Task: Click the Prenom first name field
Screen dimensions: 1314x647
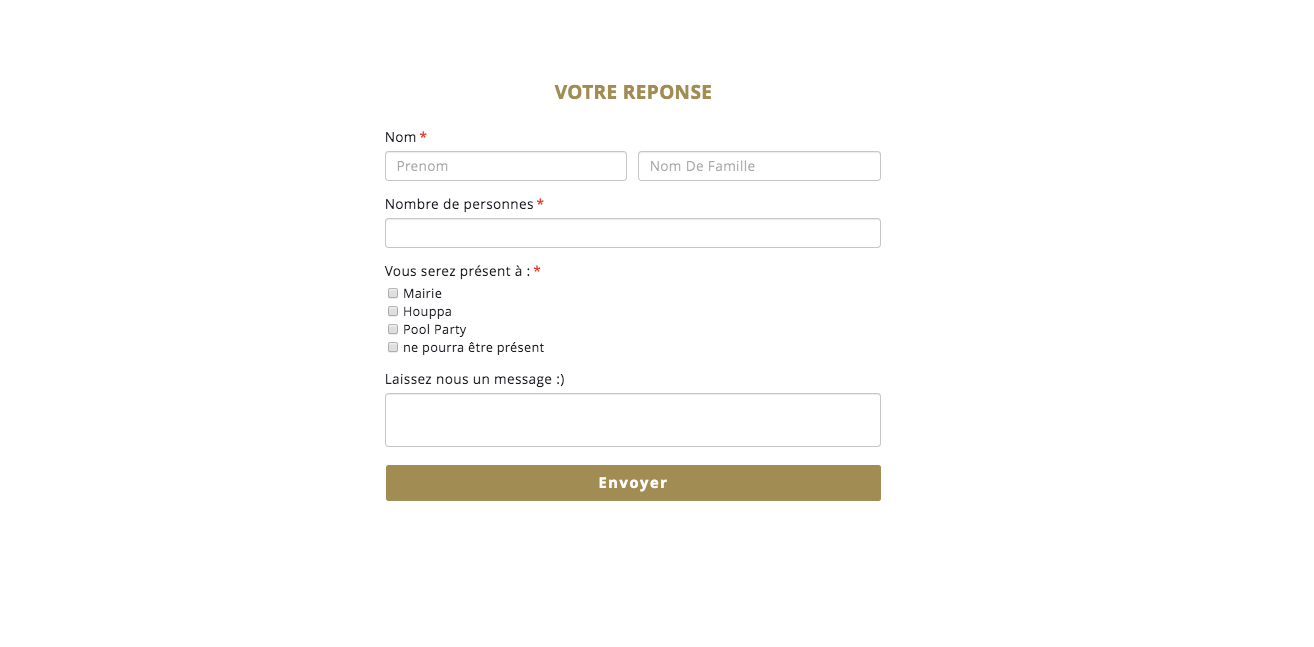Action: [505, 166]
